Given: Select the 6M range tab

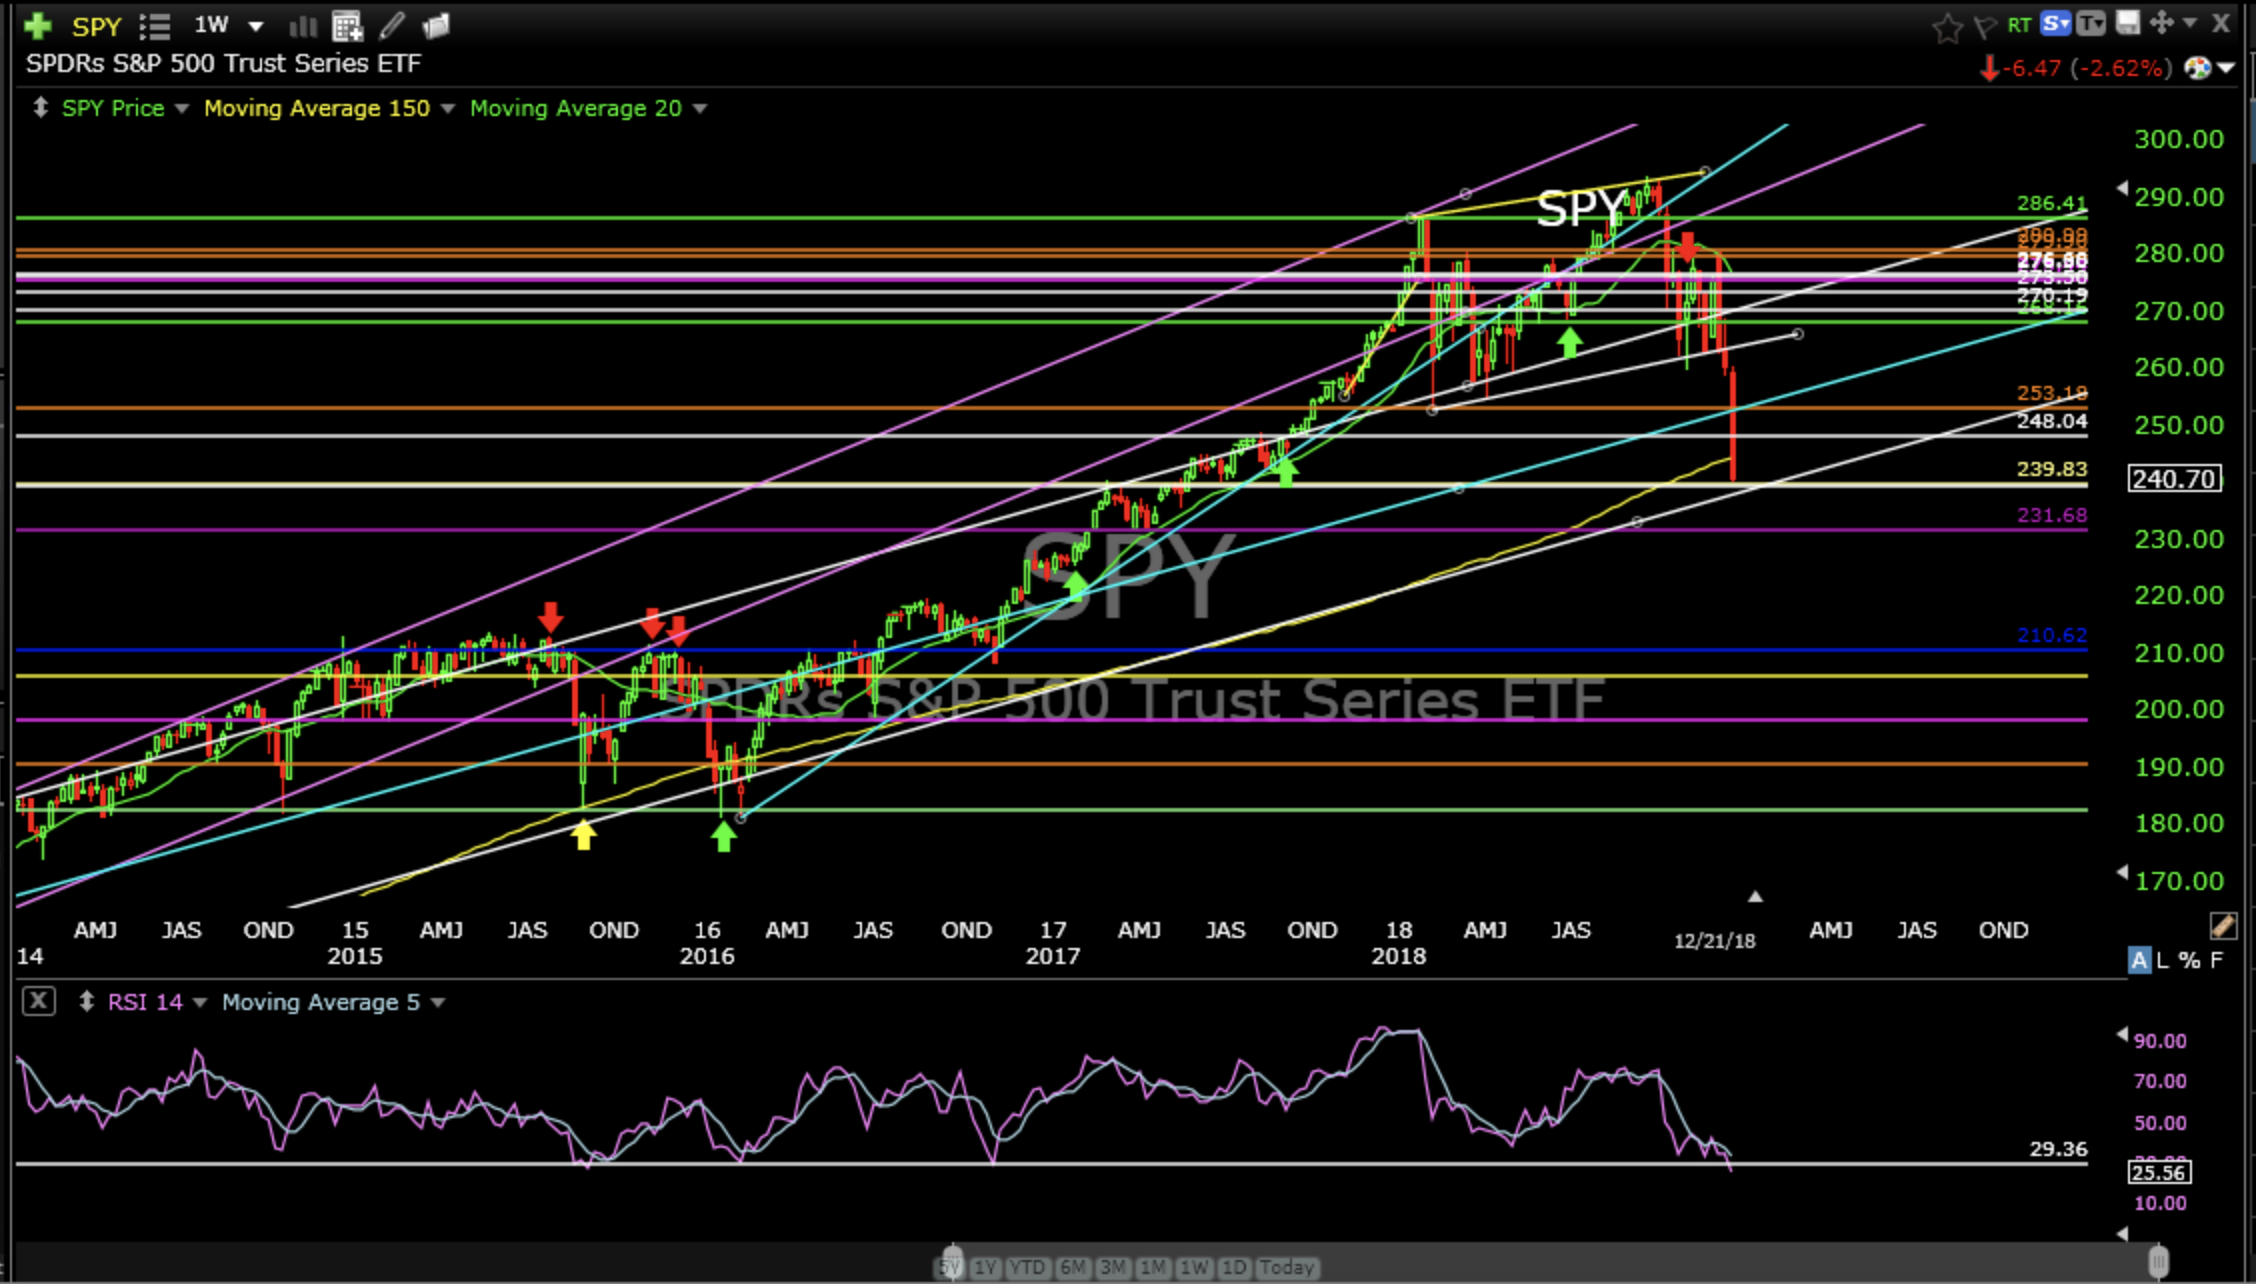Looking at the screenshot, I should coord(1072,1267).
